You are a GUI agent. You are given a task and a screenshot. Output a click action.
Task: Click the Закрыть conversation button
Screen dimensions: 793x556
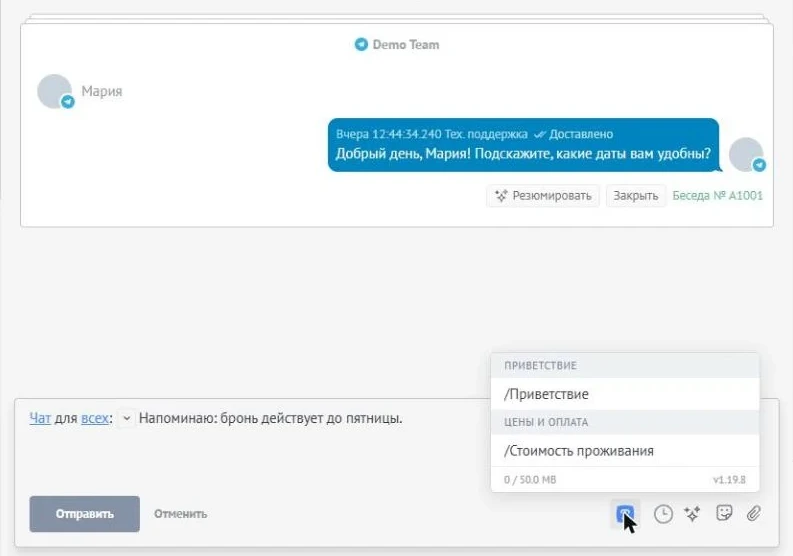[x=636, y=196]
